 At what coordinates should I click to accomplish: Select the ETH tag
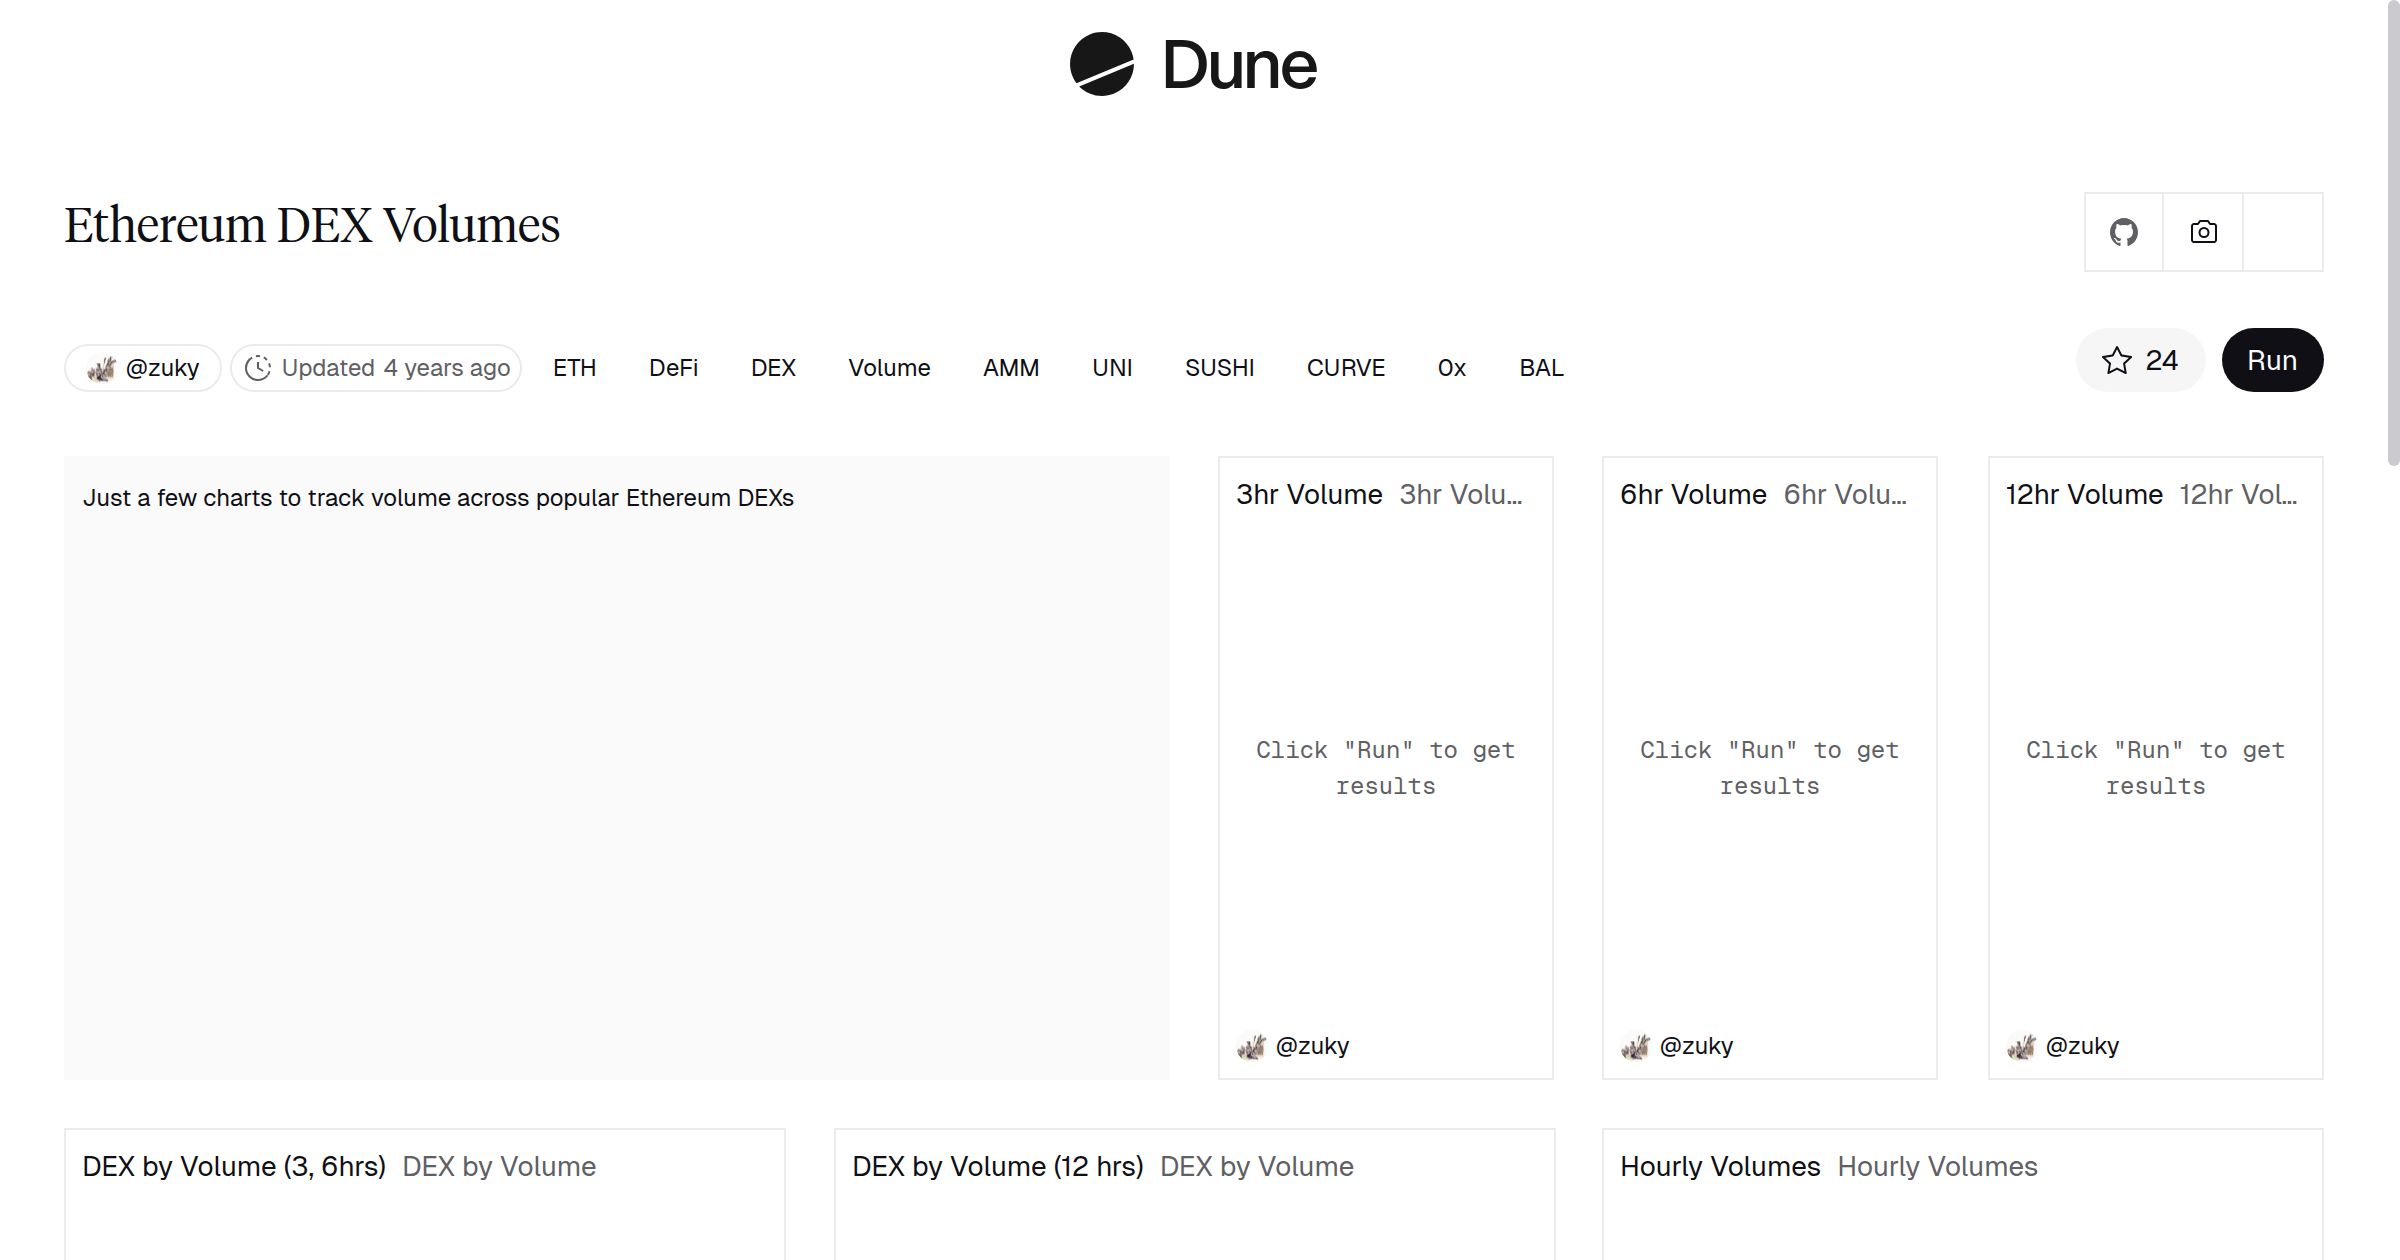click(x=573, y=367)
